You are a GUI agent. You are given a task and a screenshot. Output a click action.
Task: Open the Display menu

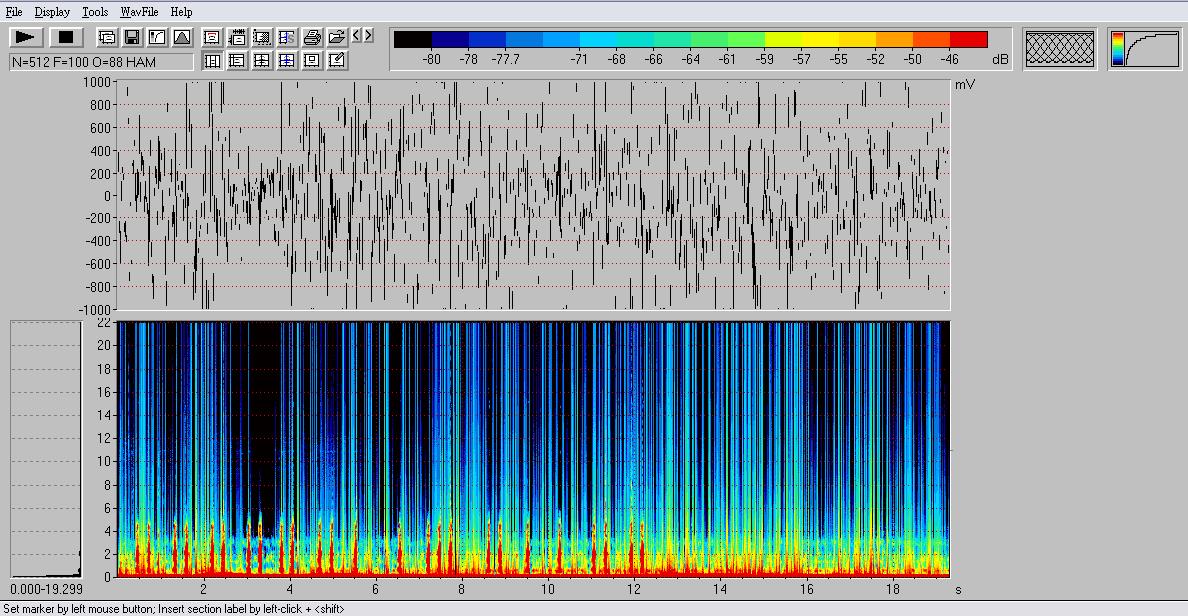(x=52, y=12)
